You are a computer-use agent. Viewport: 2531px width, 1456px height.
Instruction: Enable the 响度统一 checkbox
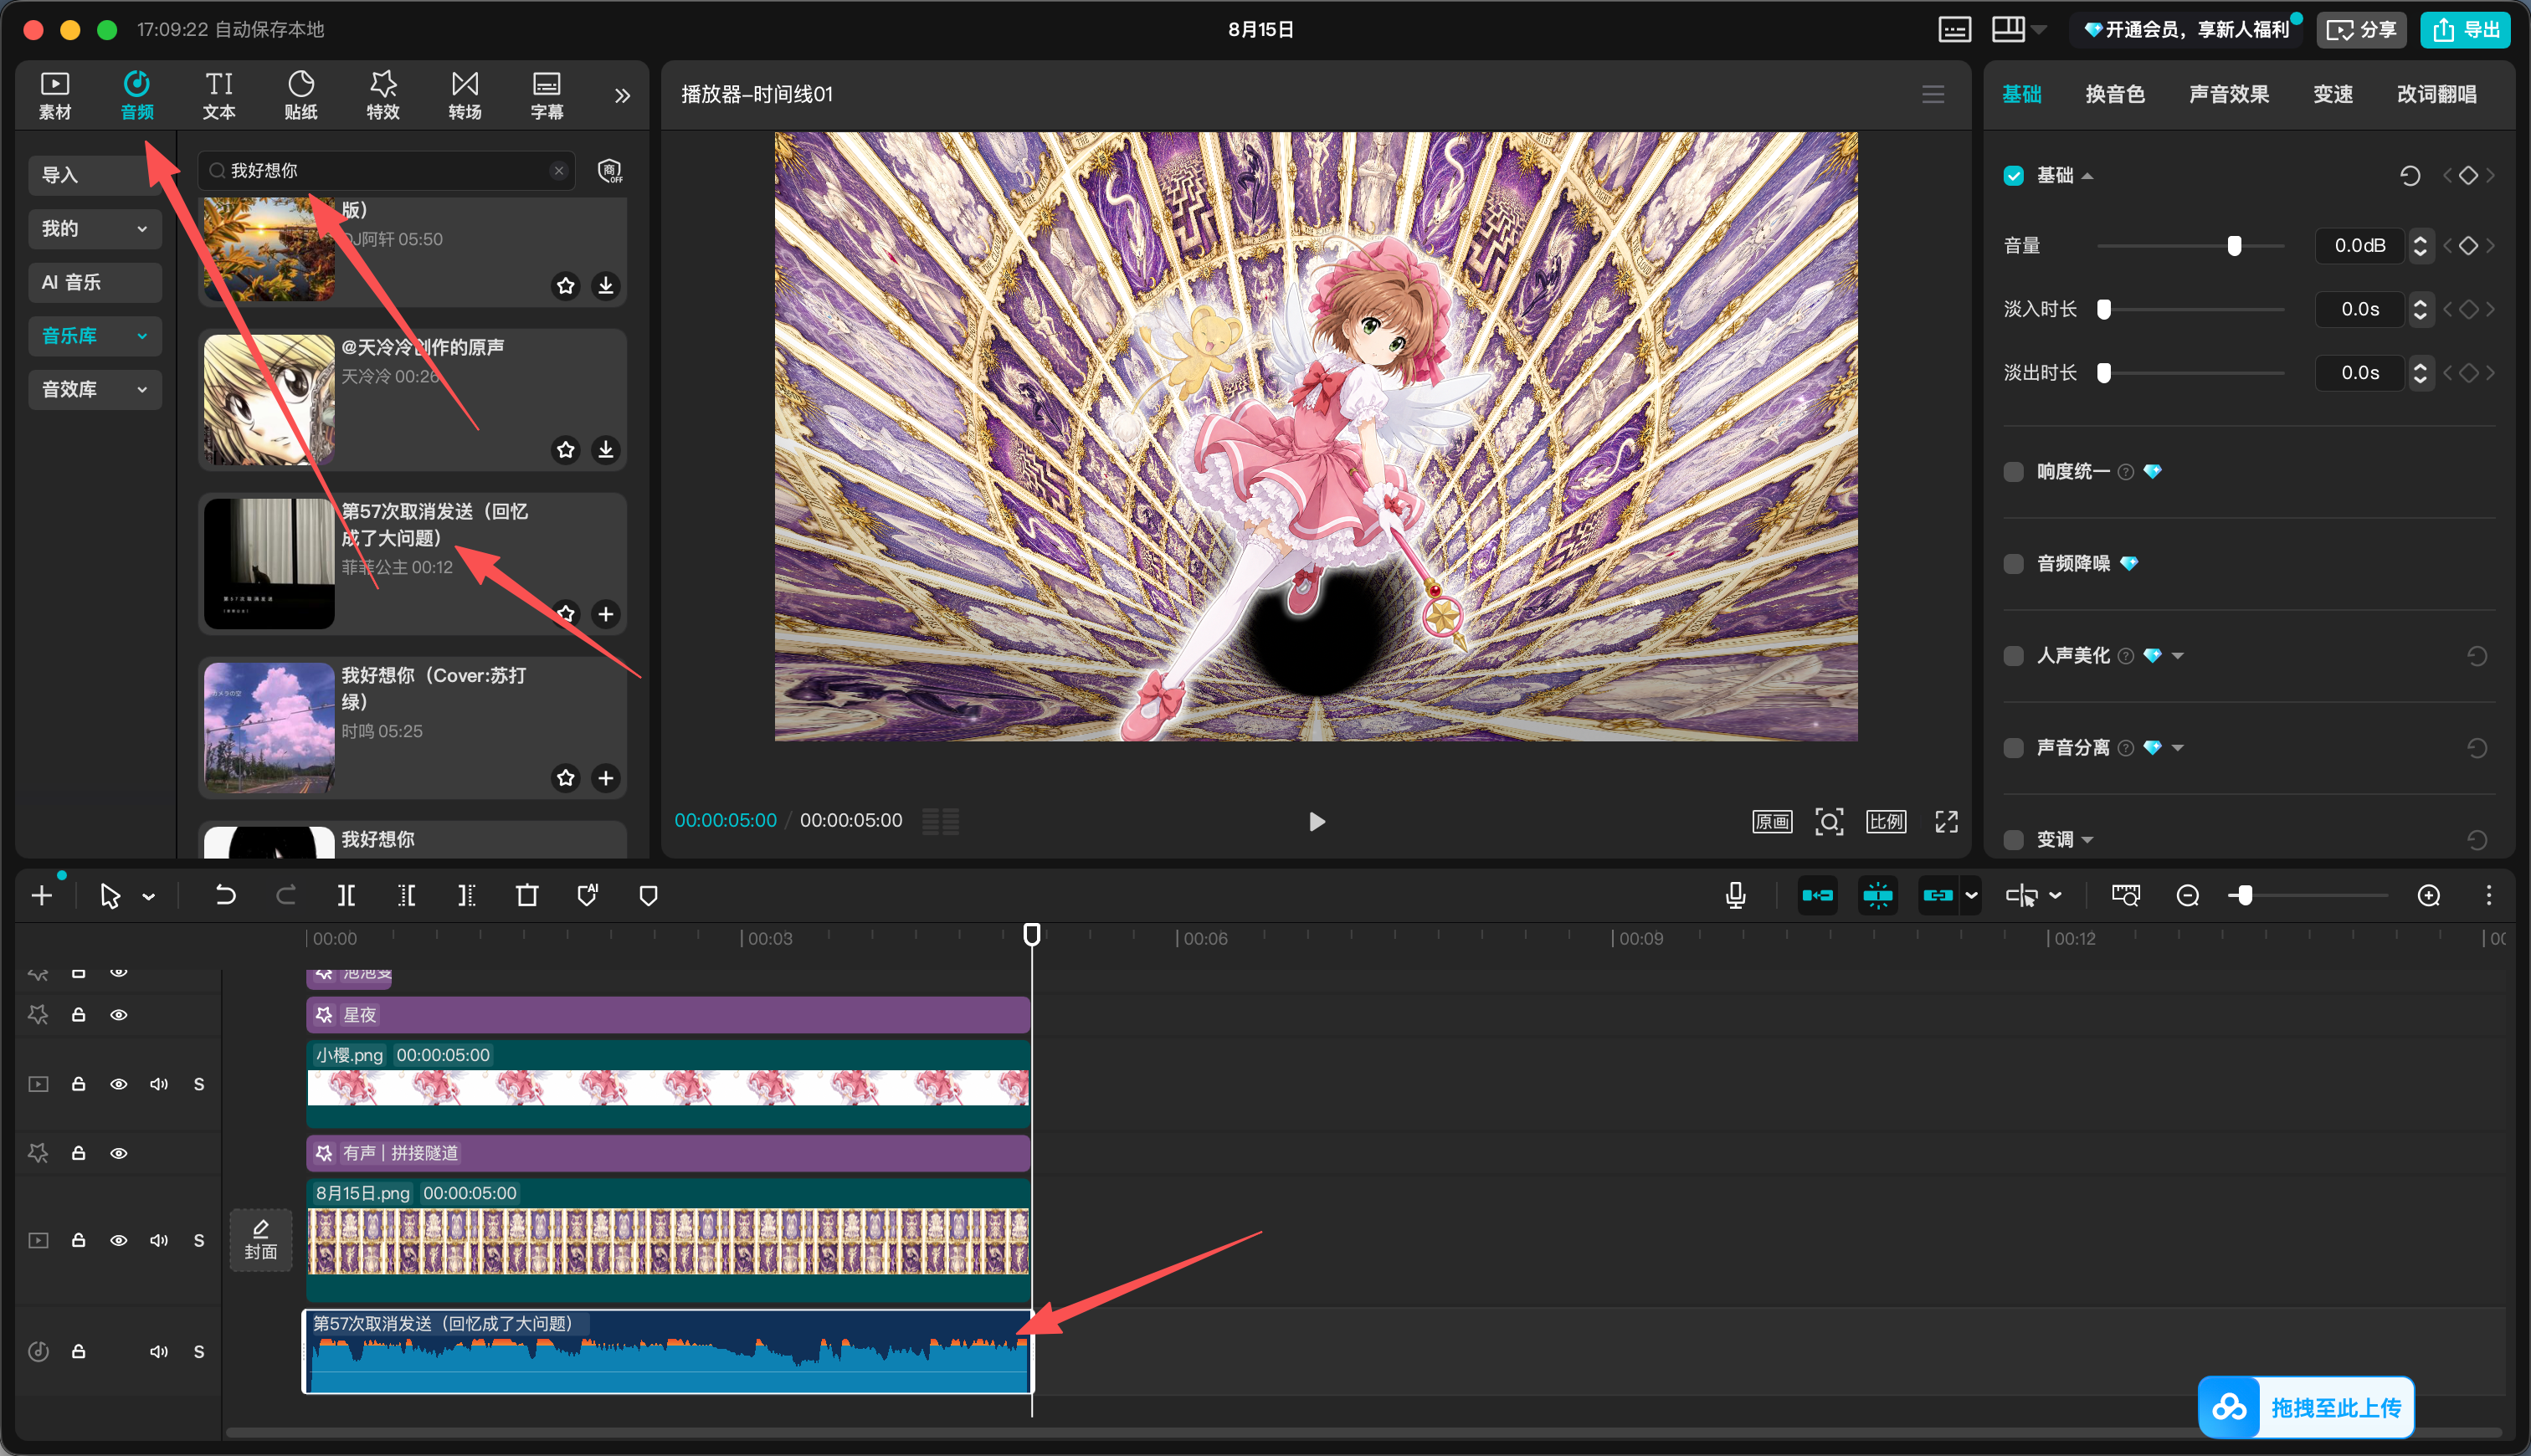[x=2014, y=471]
